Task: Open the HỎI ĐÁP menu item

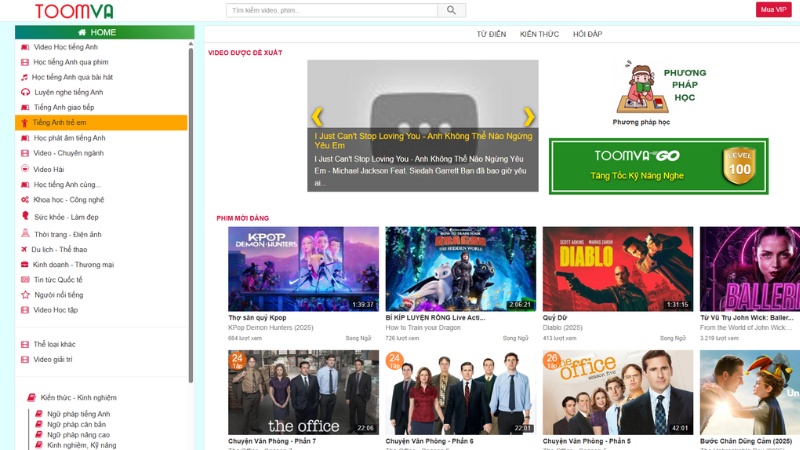Action: point(587,34)
